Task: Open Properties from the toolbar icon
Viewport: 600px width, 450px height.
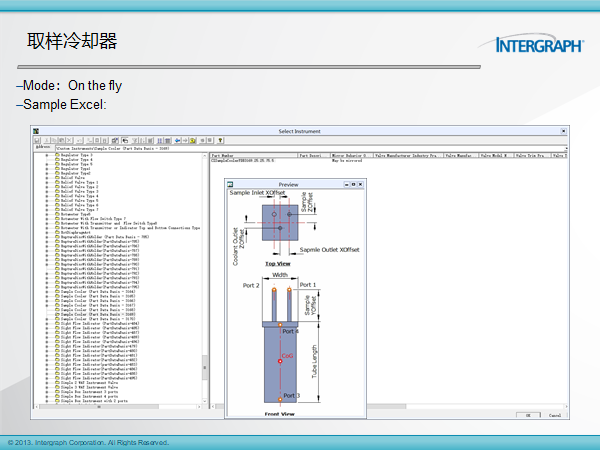Action: [115, 140]
